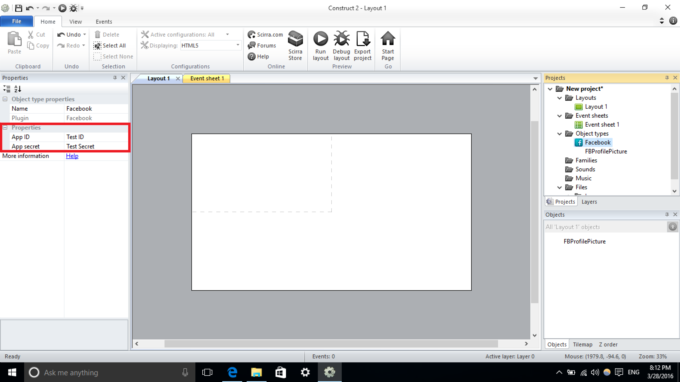The height and width of the screenshot is (382, 680).
Task: Close the Layout 1 tab
Action: point(177,78)
